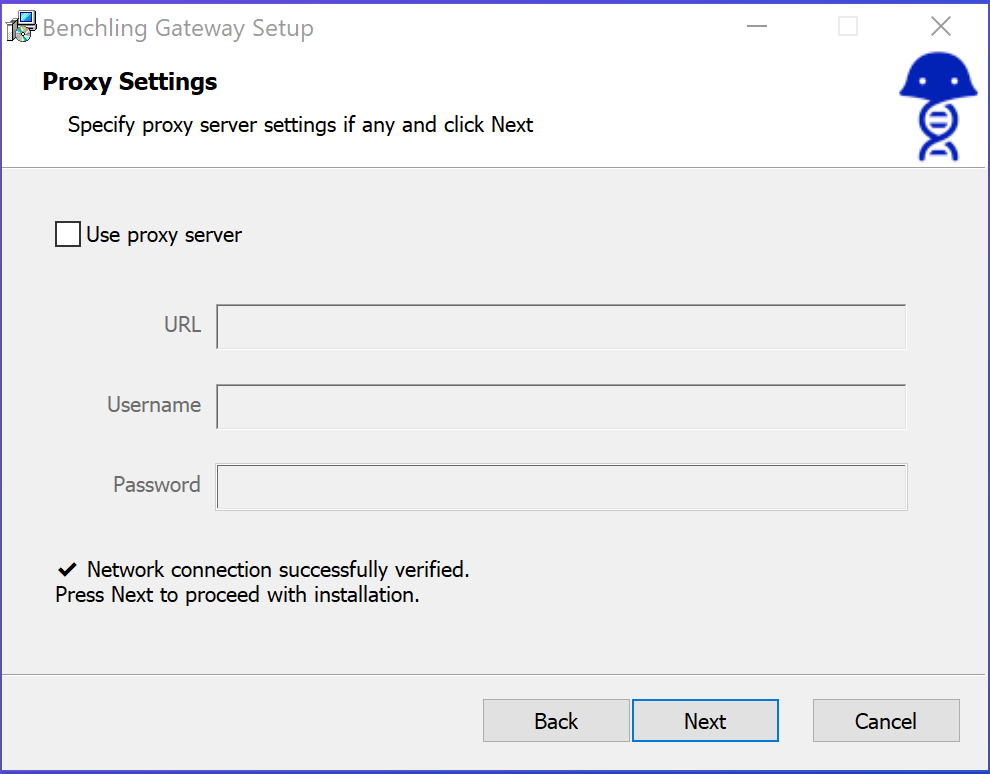This screenshot has width=990, height=774.
Task: Go Back to the previous setup step
Action: 556,721
